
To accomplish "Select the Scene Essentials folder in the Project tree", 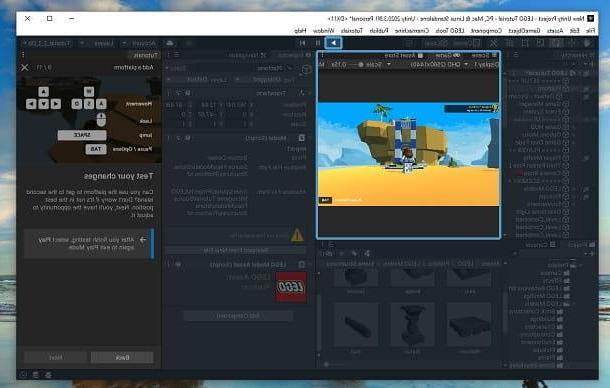I will [536, 365].
